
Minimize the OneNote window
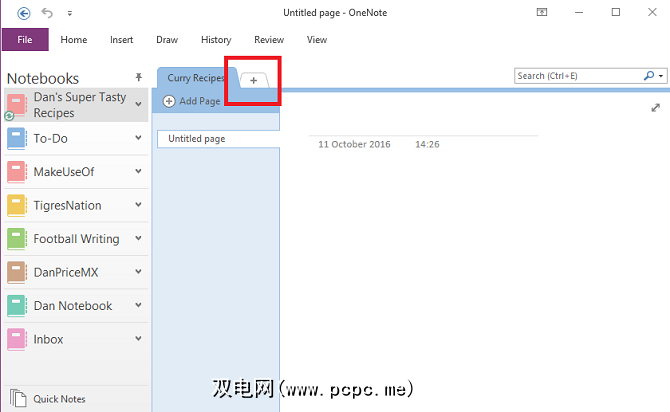(579, 12)
